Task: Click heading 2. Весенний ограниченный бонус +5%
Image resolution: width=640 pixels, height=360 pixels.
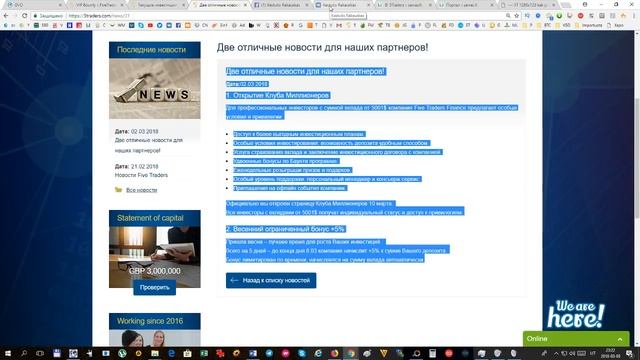Action: pyautogui.click(x=286, y=229)
